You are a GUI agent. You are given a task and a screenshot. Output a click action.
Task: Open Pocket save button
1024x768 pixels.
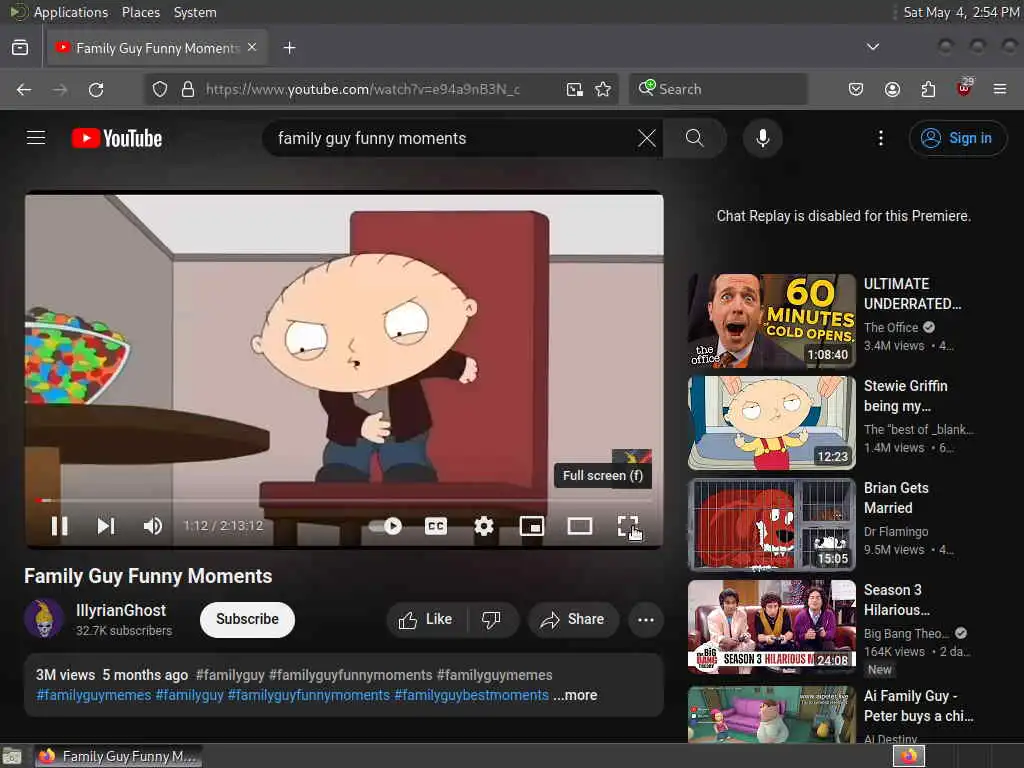[x=856, y=89]
